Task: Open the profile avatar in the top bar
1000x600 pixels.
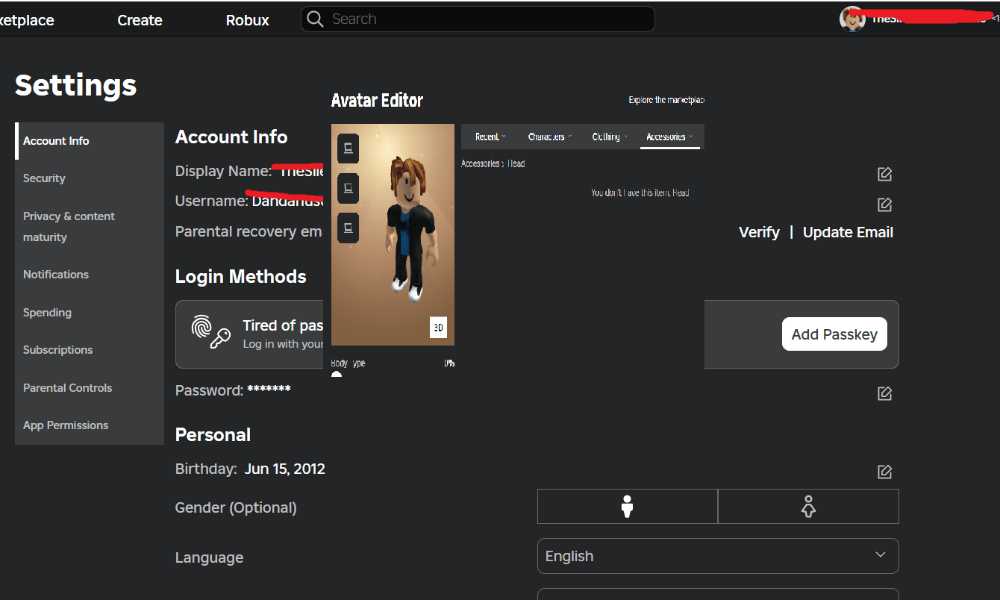Action: click(x=852, y=18)
